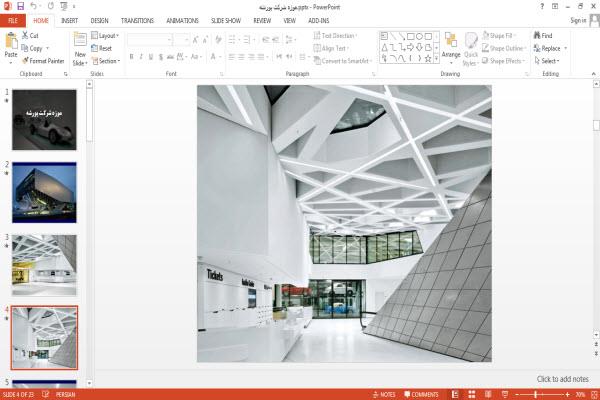Image resolution: width=600 pixels, height=400 pixels.
Task: Click the Decrease Font Size icon
Action: click(205, 39)
